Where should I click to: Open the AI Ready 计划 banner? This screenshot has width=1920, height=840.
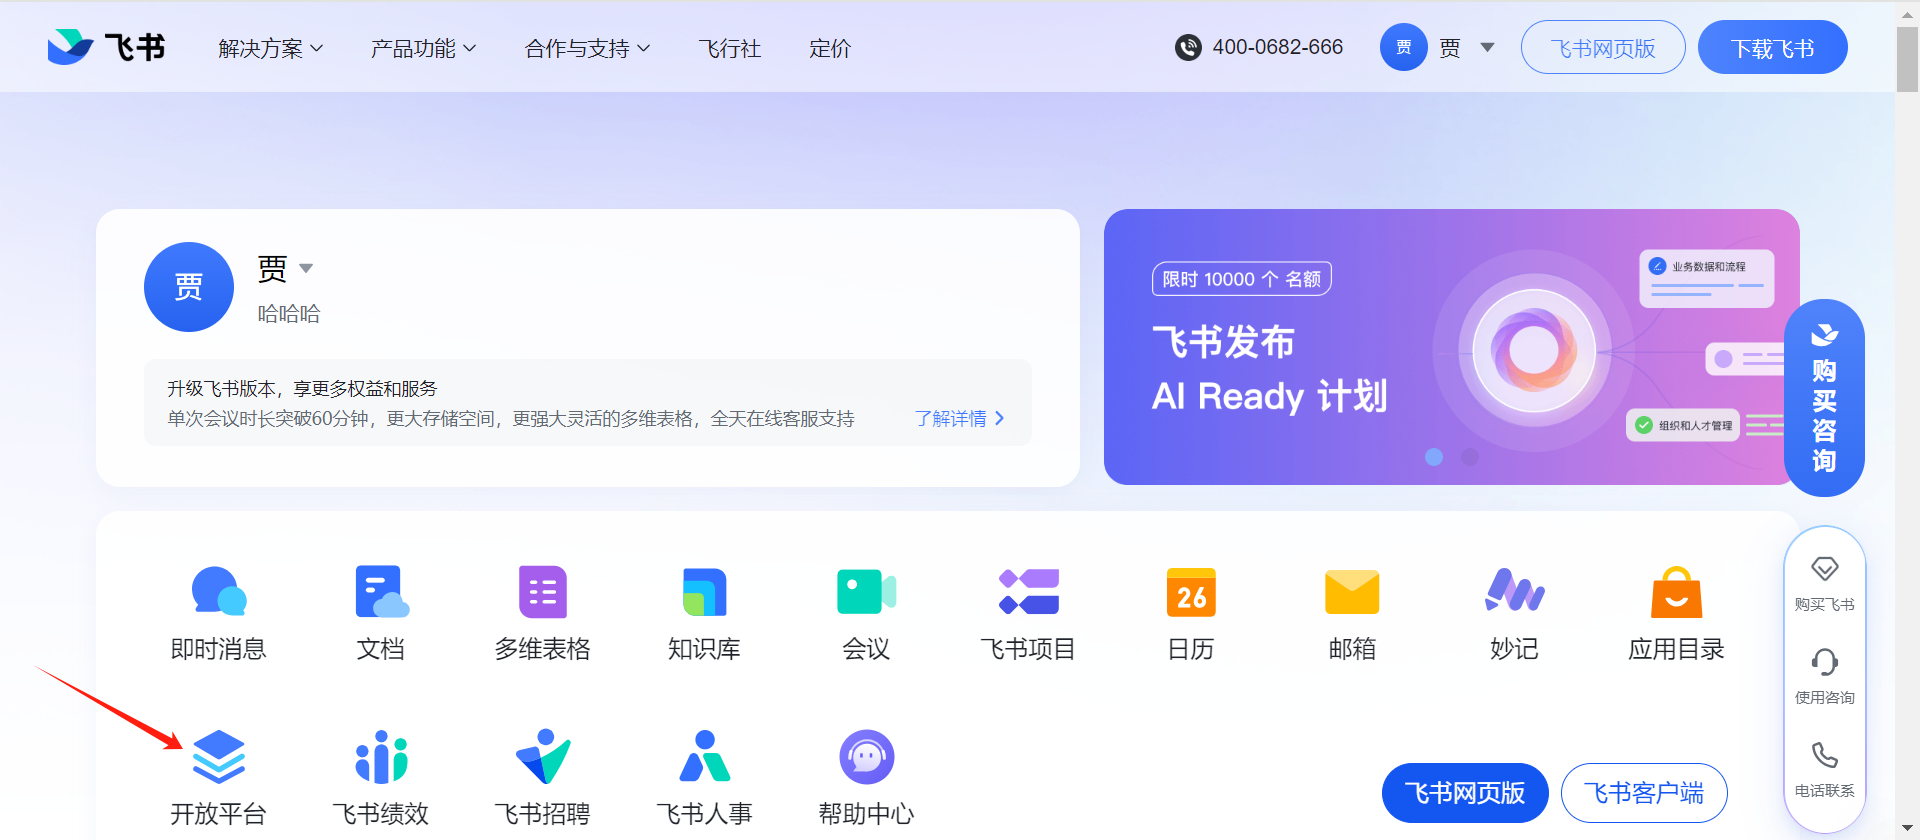coord(1452,347)
